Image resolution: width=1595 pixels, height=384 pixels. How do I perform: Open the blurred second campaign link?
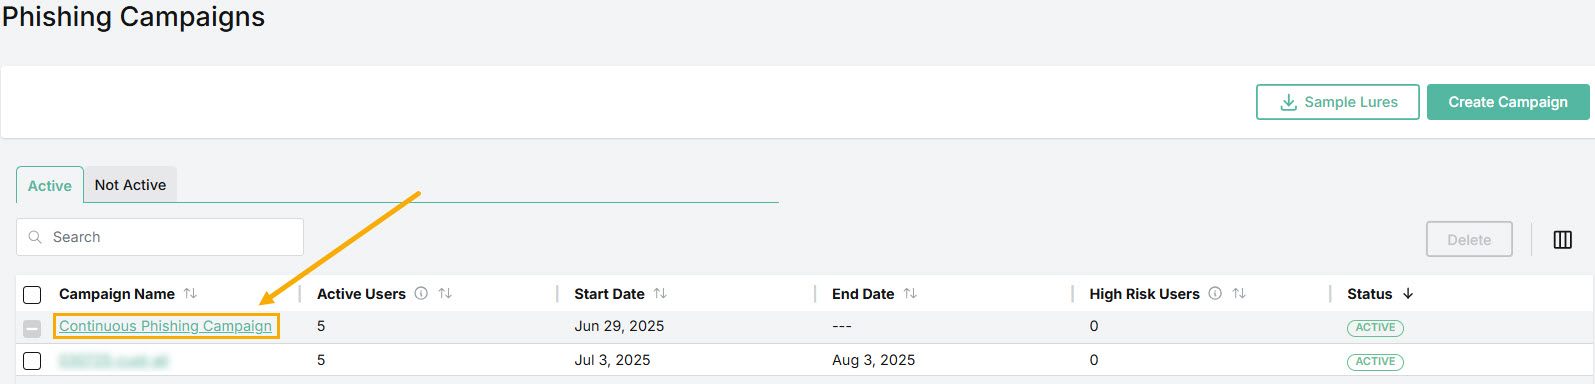[114, 361]
